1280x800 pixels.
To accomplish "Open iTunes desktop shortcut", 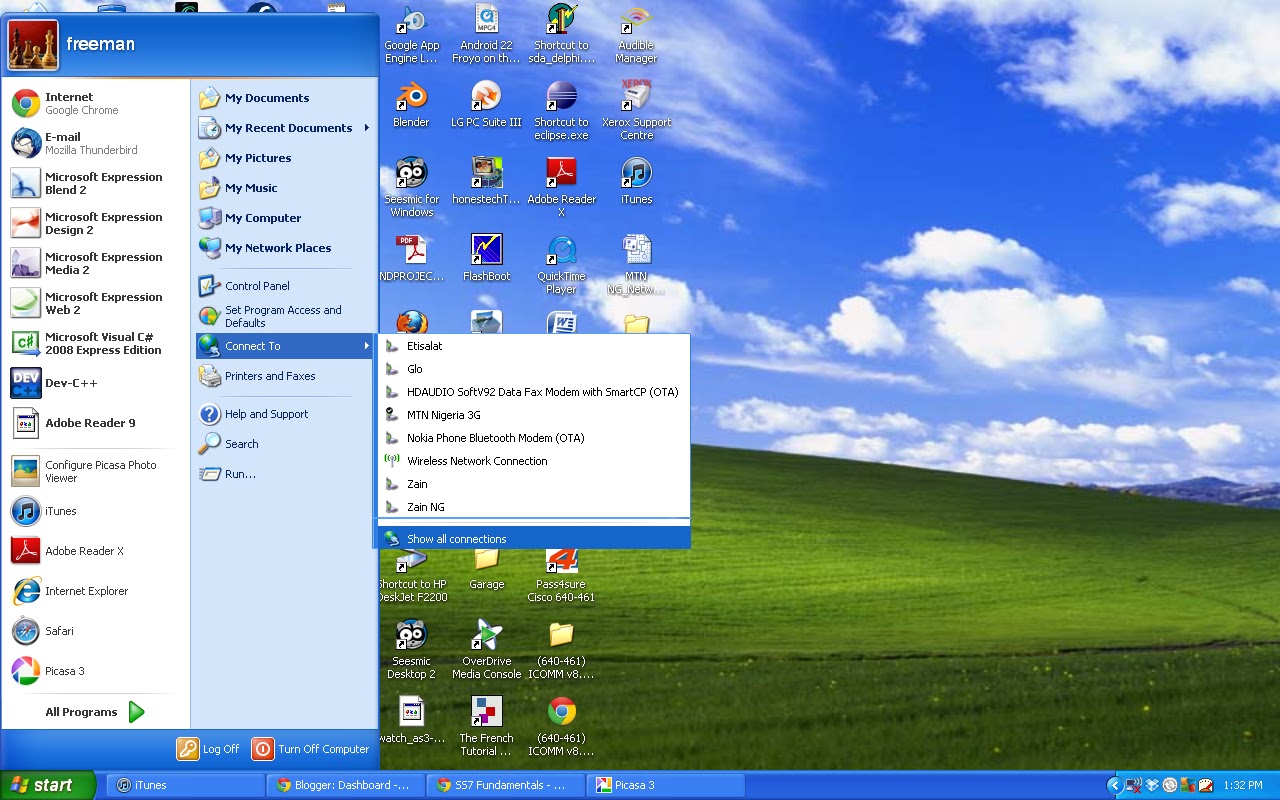I will pos(636,182).
